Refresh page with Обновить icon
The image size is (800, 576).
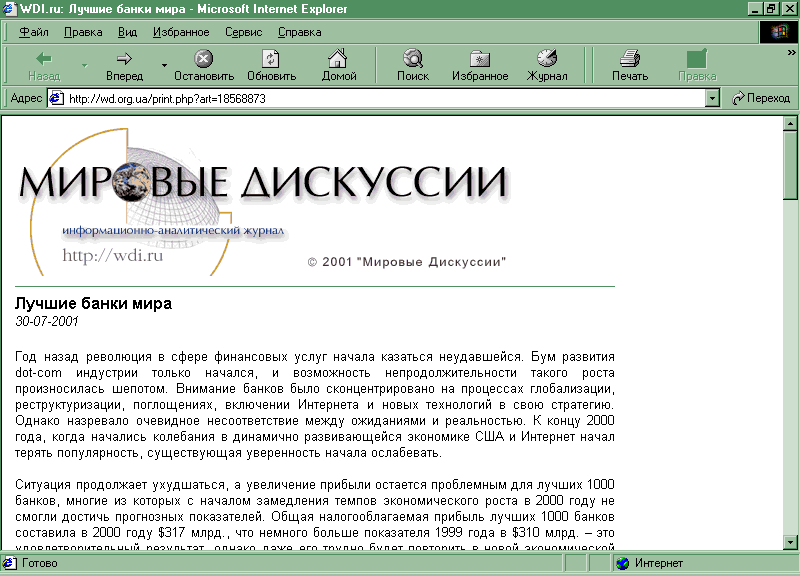271,59
